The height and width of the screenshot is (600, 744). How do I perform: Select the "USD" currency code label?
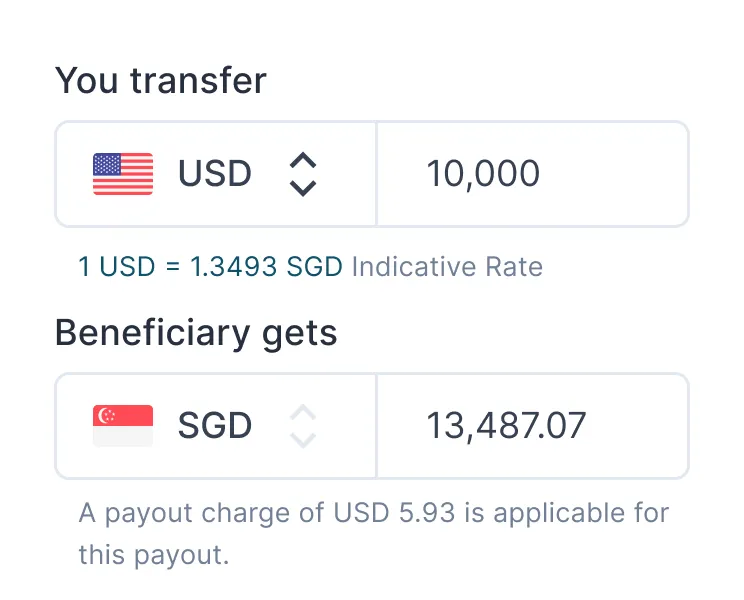214,174
